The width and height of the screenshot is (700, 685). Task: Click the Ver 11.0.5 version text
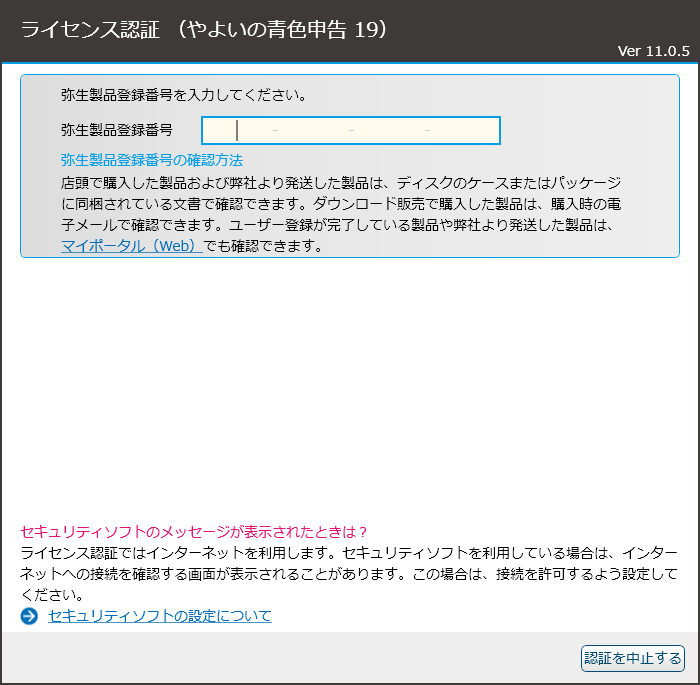point(654,51)
